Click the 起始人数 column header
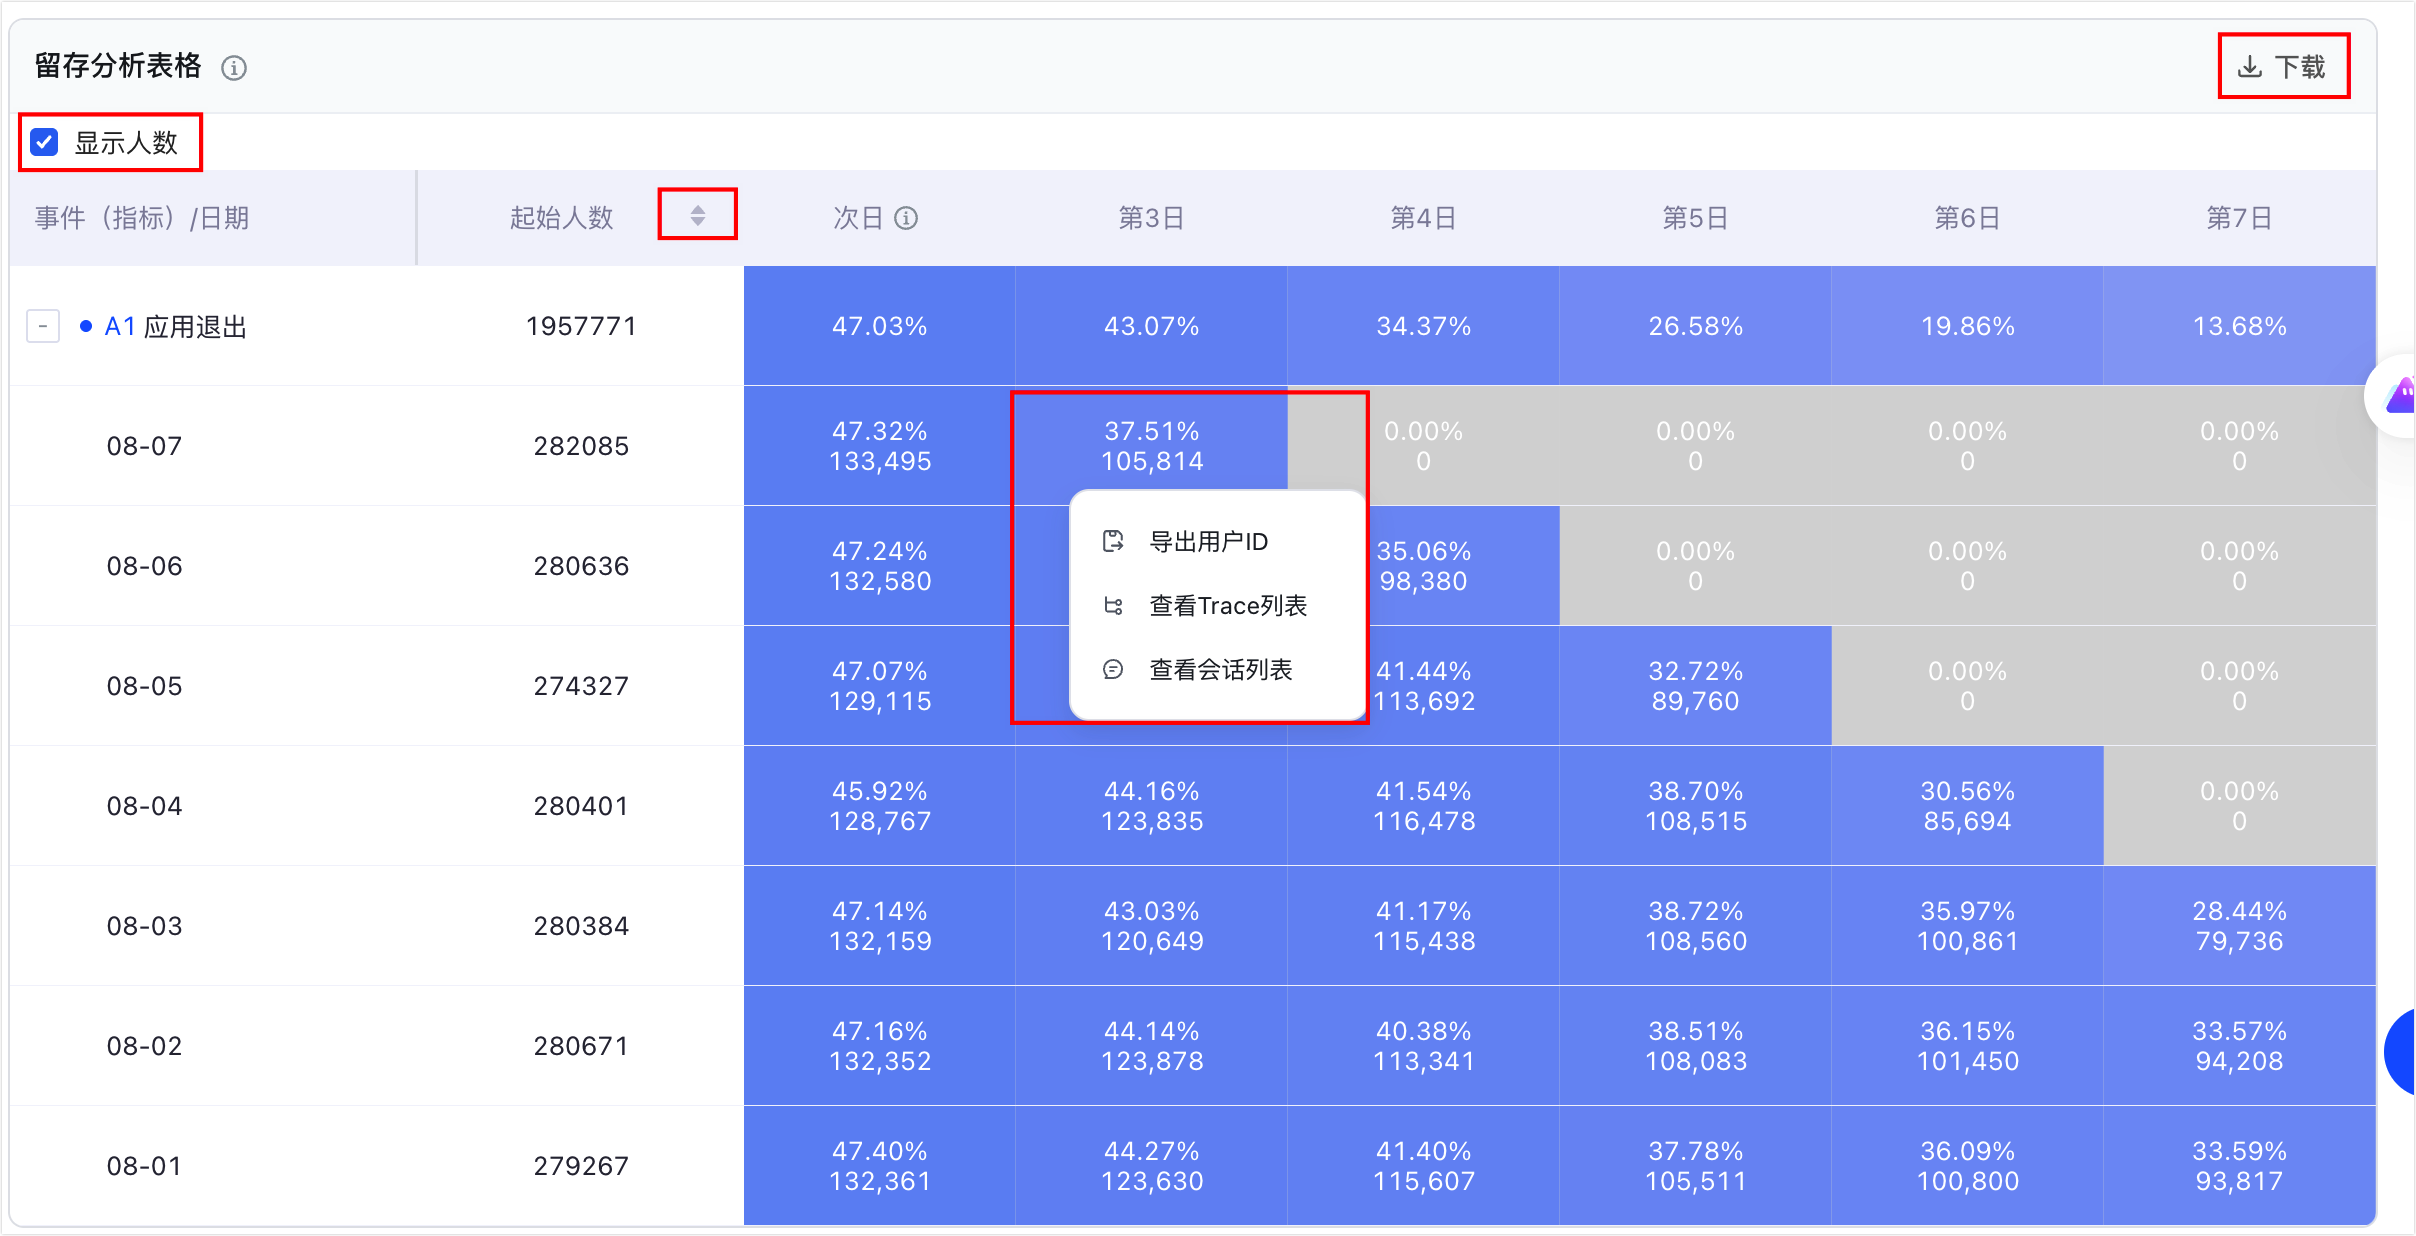 click(561, 218)
